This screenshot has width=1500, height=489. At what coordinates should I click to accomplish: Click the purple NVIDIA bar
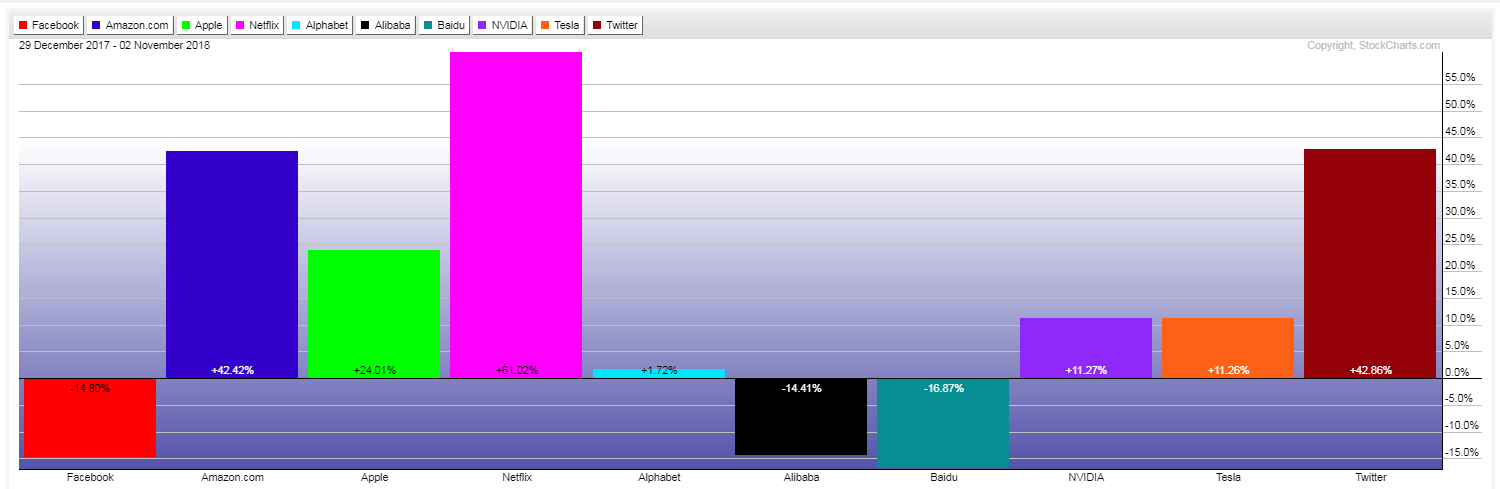1086,348
